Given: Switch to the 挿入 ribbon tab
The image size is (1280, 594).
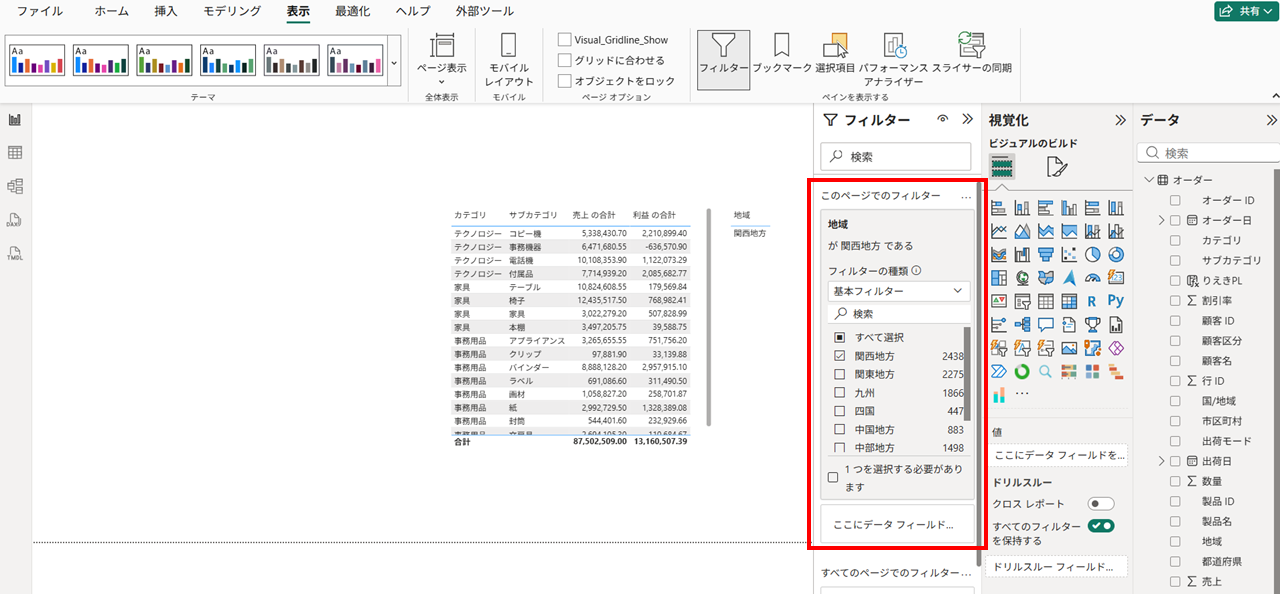Looking at the screenshot, I should tap(166, 11).
